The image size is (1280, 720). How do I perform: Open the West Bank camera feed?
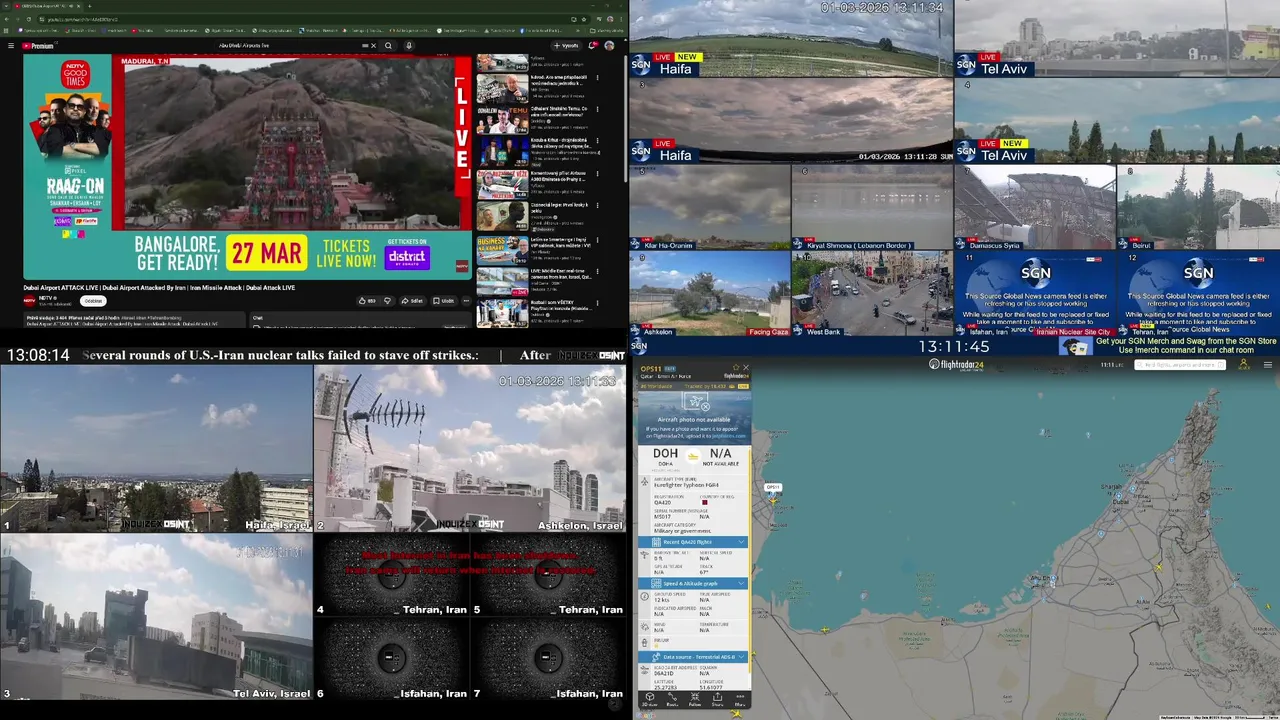pyautogui.click(x=872, y=293)
